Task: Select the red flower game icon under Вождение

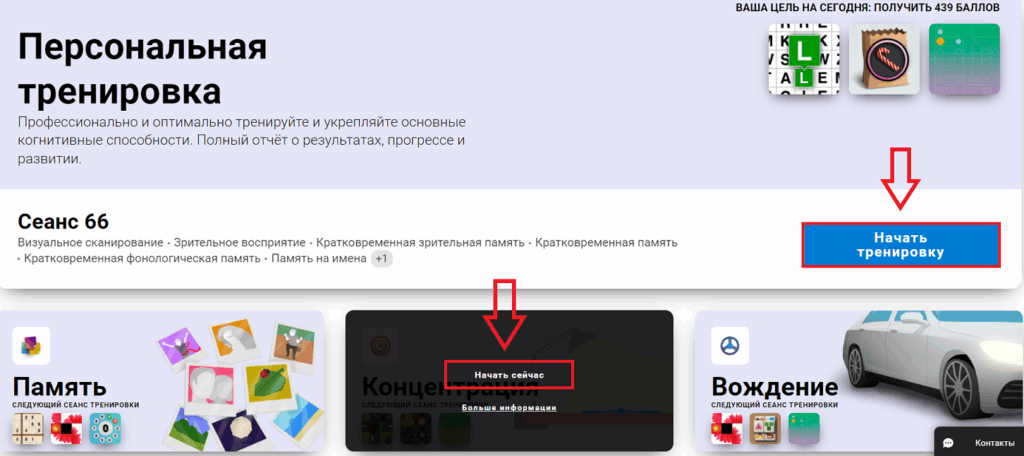Action: coord(727,429)
